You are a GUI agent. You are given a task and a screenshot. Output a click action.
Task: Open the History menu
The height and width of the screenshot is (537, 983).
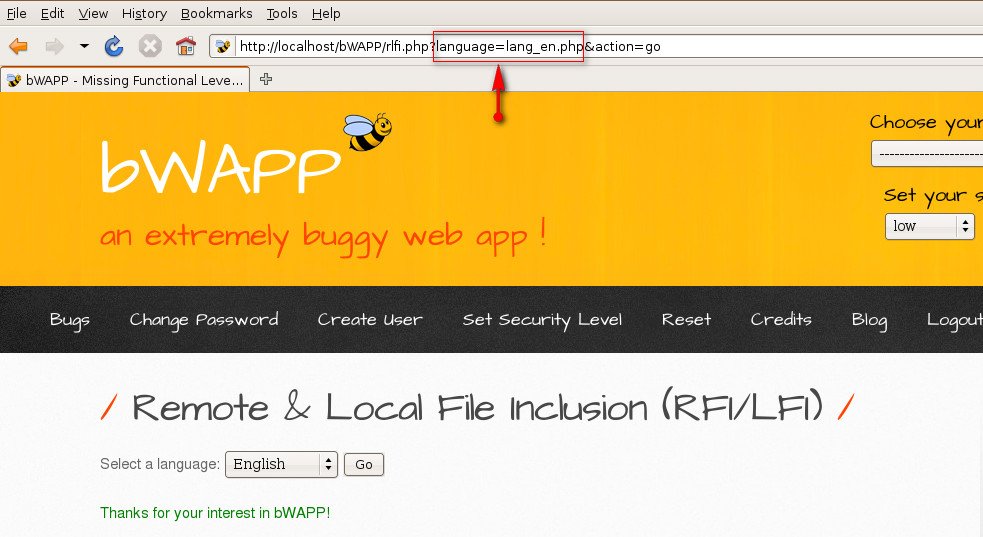coord(144,13)
